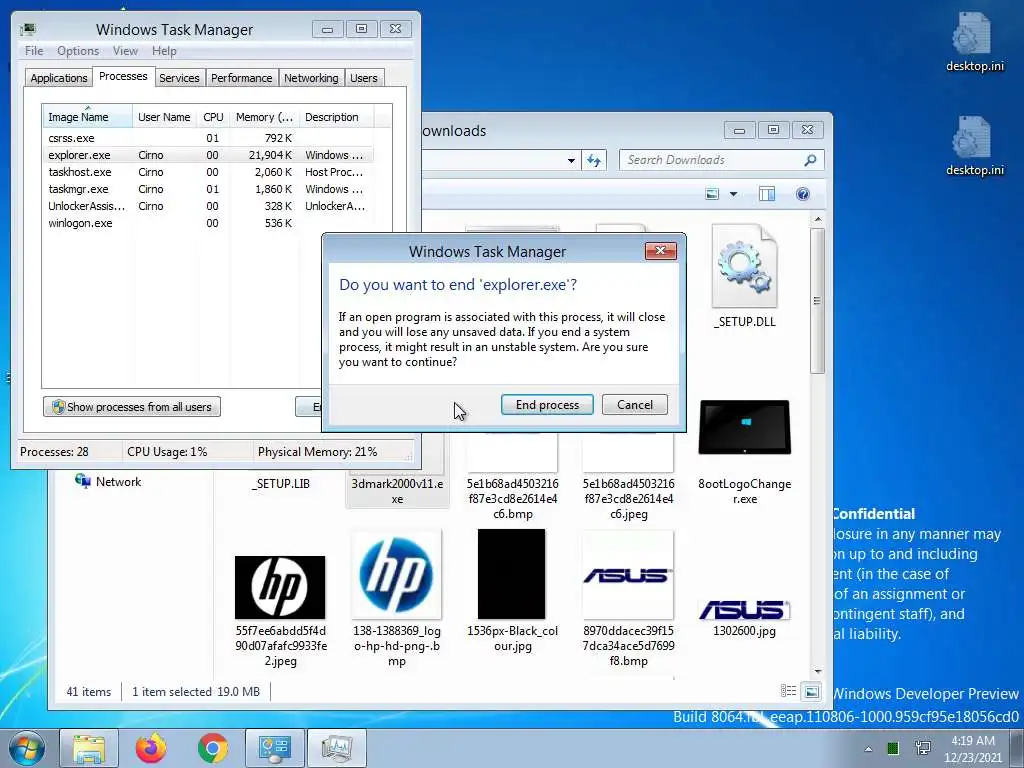Select the upper desktop.ini desktop icon

click(974, 42)
